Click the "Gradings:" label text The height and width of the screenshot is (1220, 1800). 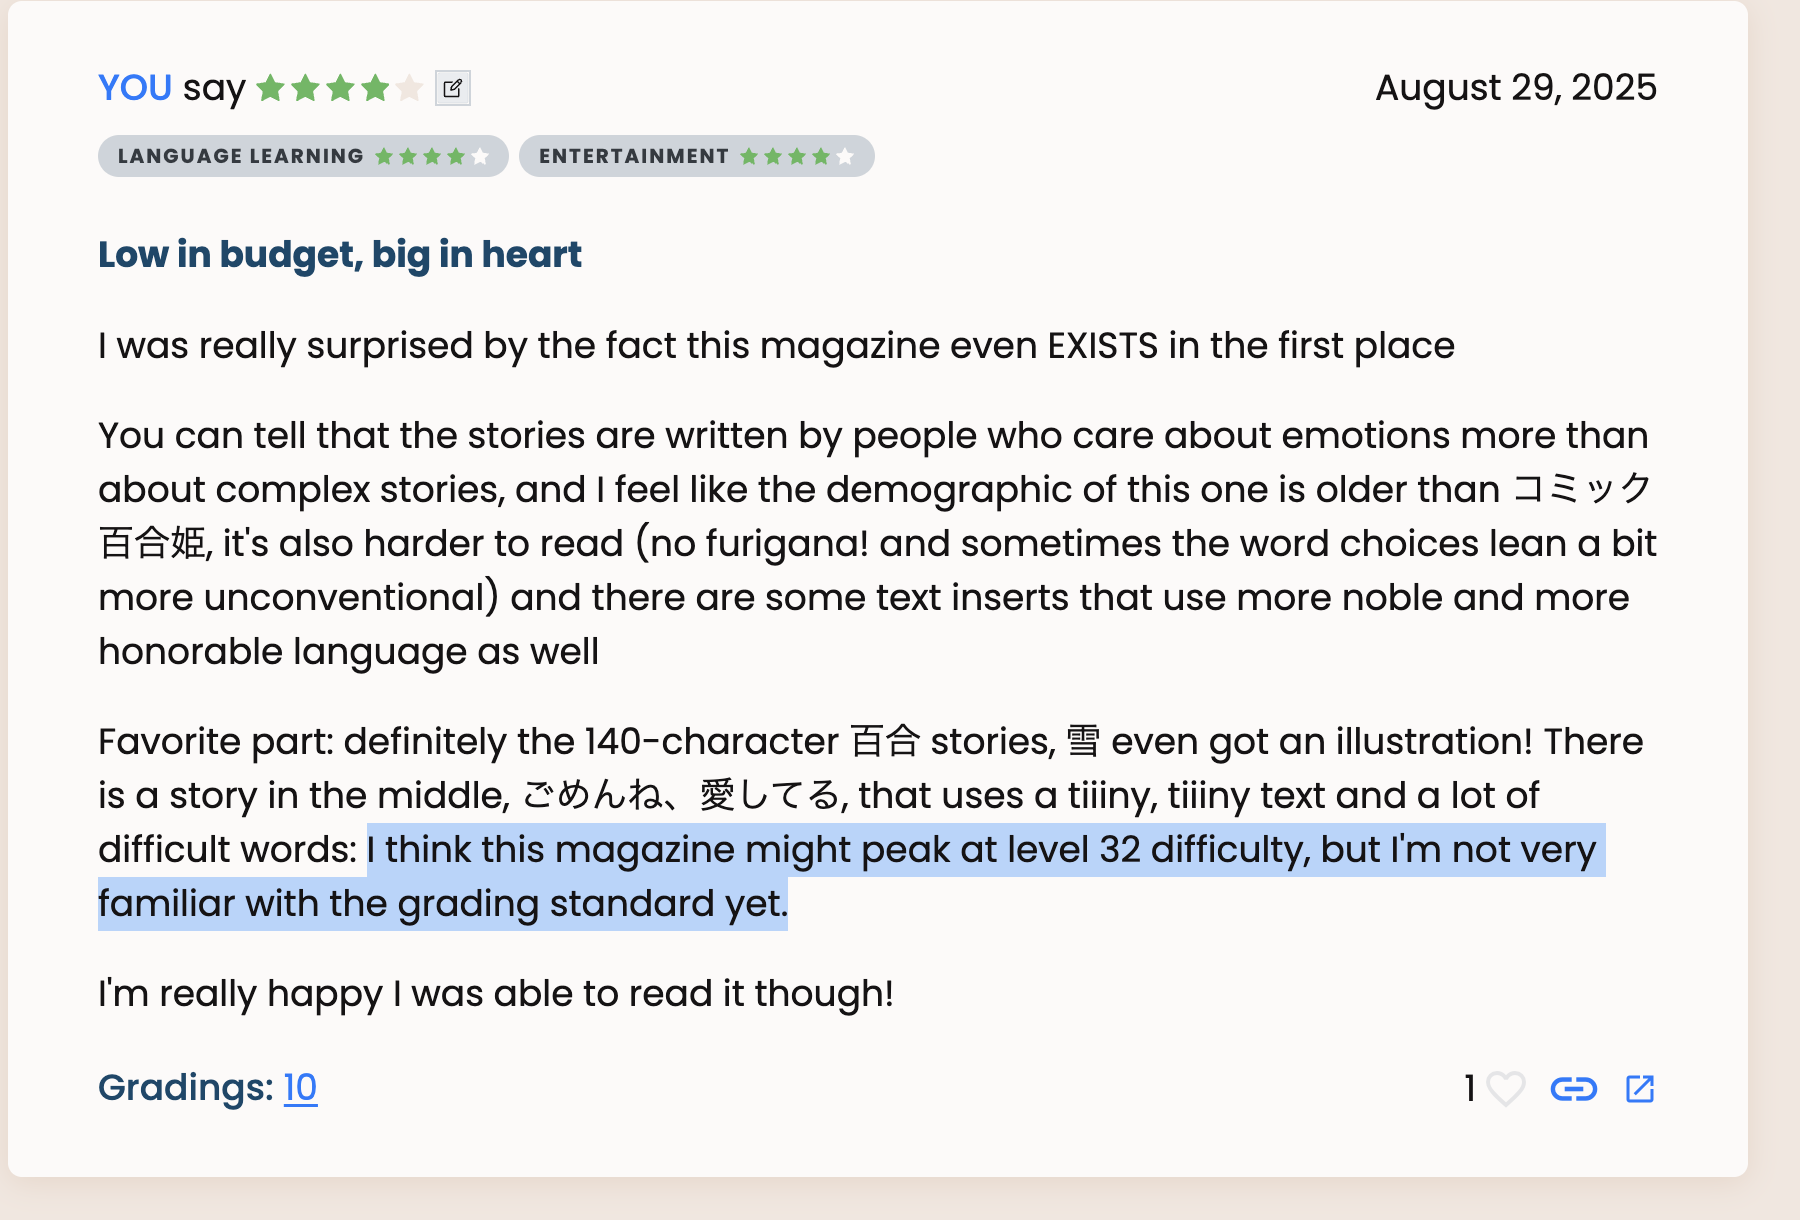[x=185, y=1088]
